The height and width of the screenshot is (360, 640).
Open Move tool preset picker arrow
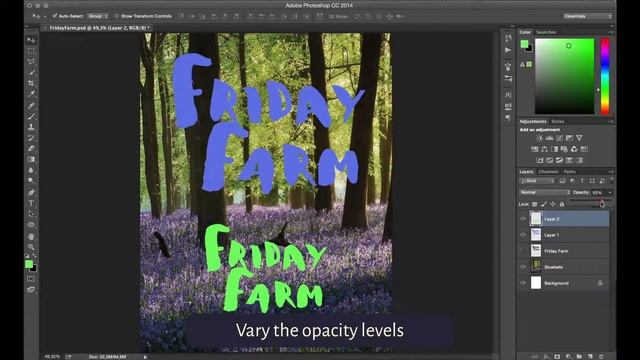pyautogui.click(x=44, y=16)
